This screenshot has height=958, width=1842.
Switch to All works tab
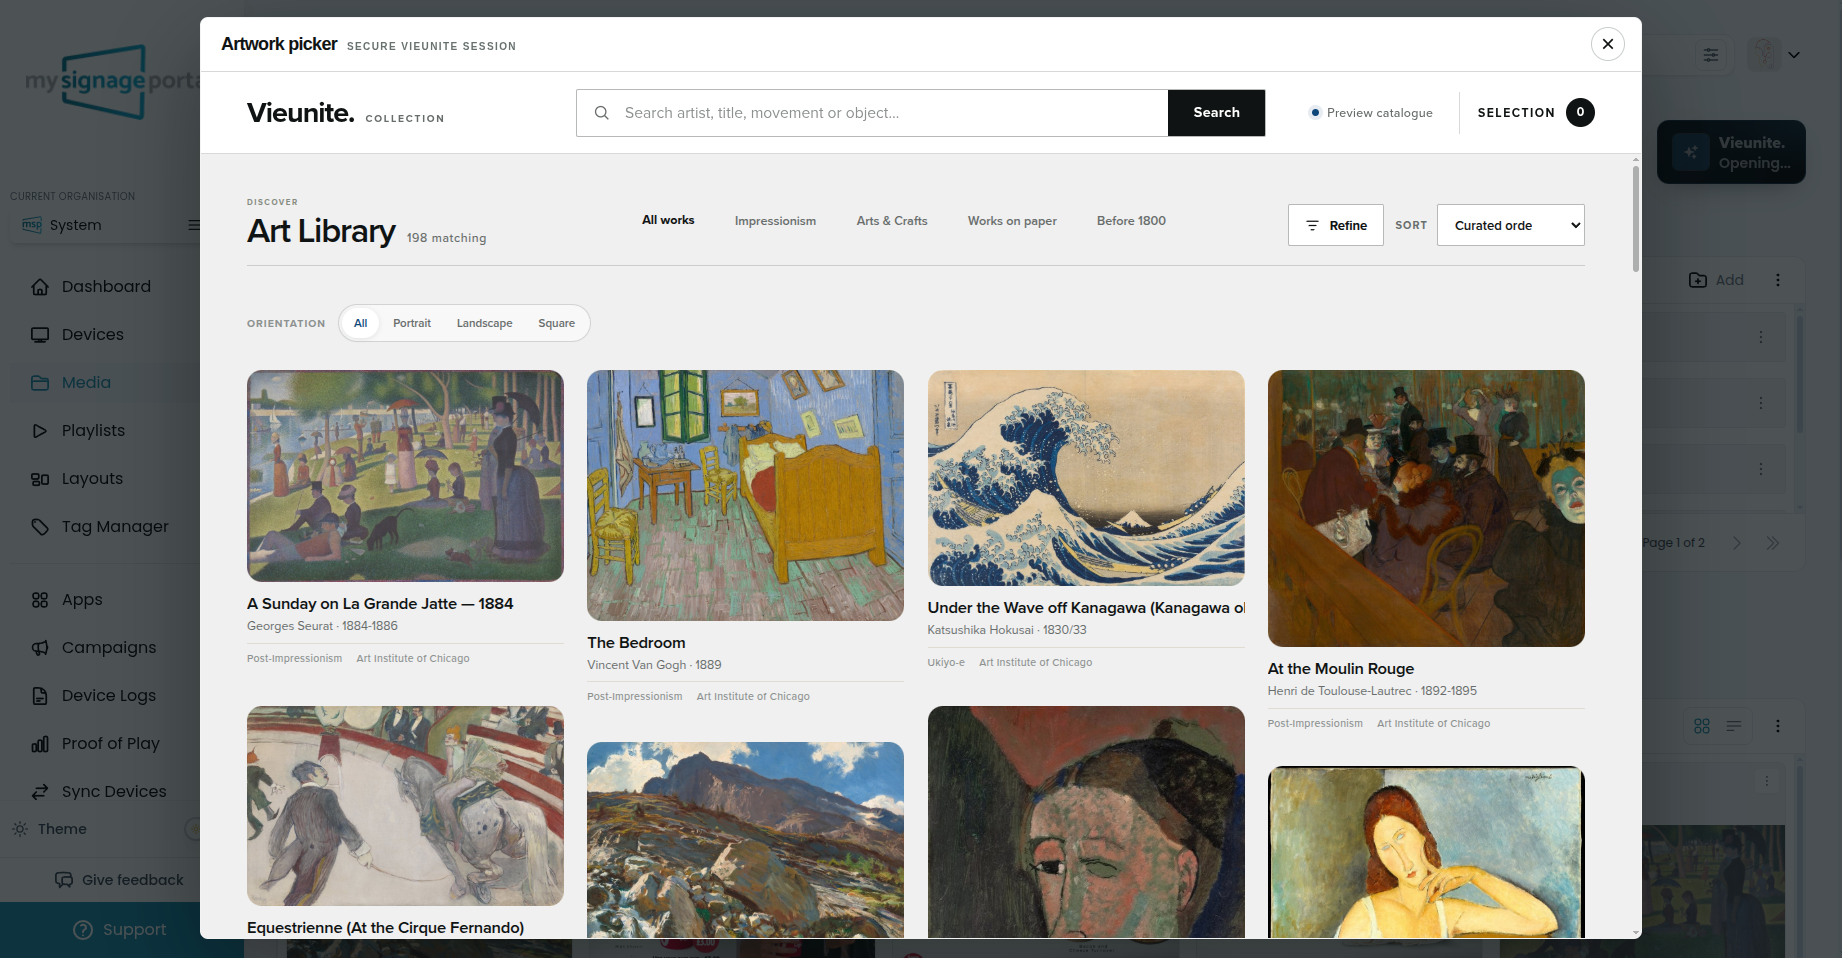668,220
